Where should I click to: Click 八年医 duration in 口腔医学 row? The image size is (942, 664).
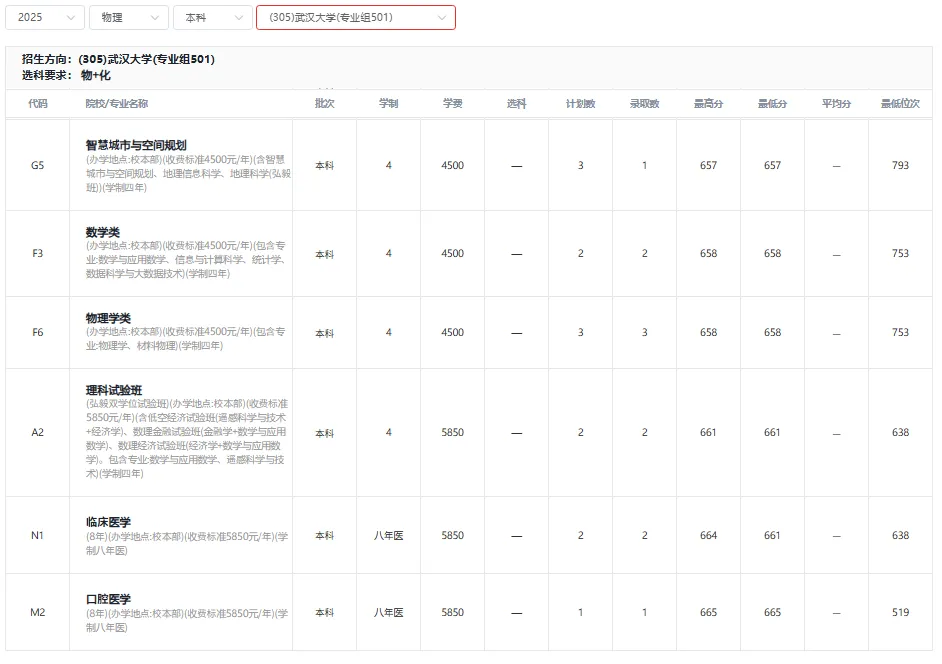point(389,612)
